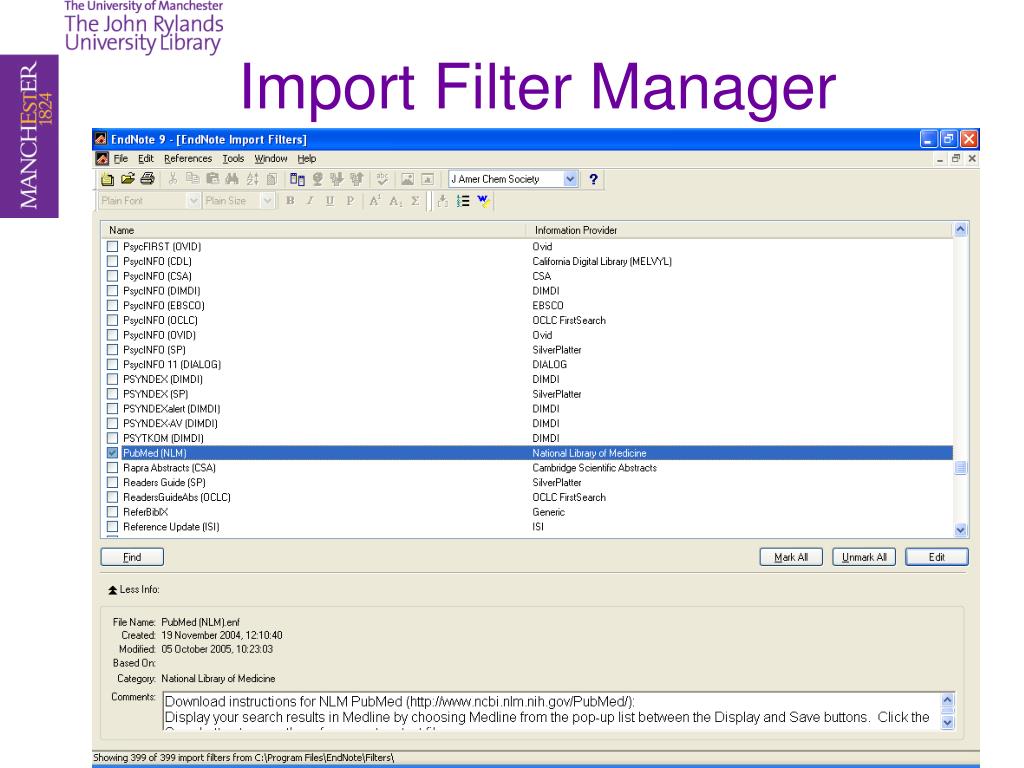Mark the Reference Update (ISI) checkbox

[112, 527]
